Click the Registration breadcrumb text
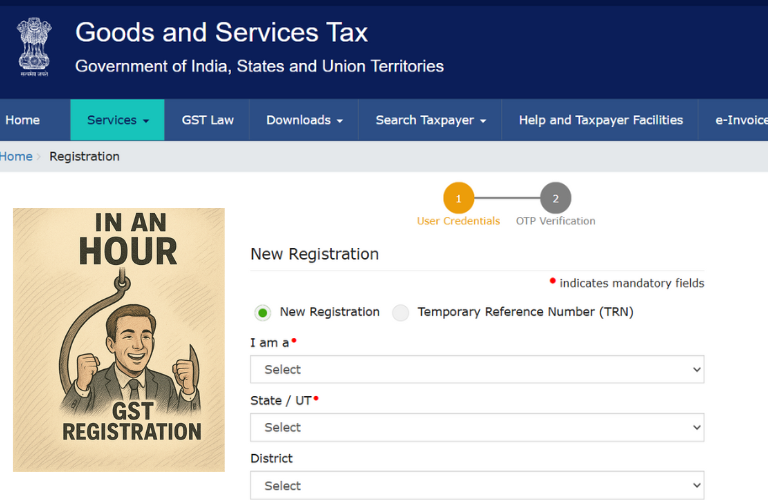The image size is (768, 500). 84,157
